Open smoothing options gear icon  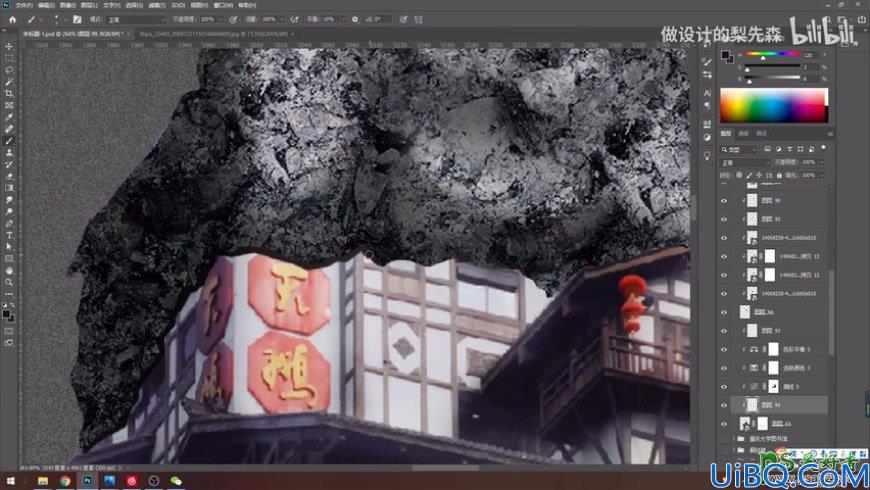(355, 19)
